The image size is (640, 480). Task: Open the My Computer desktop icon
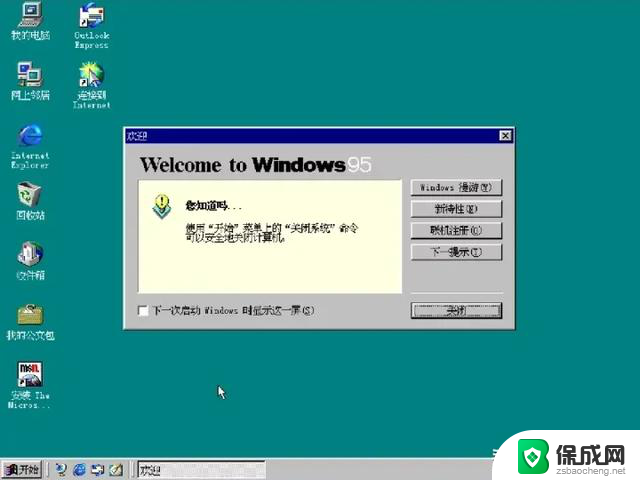pos(31,20)
